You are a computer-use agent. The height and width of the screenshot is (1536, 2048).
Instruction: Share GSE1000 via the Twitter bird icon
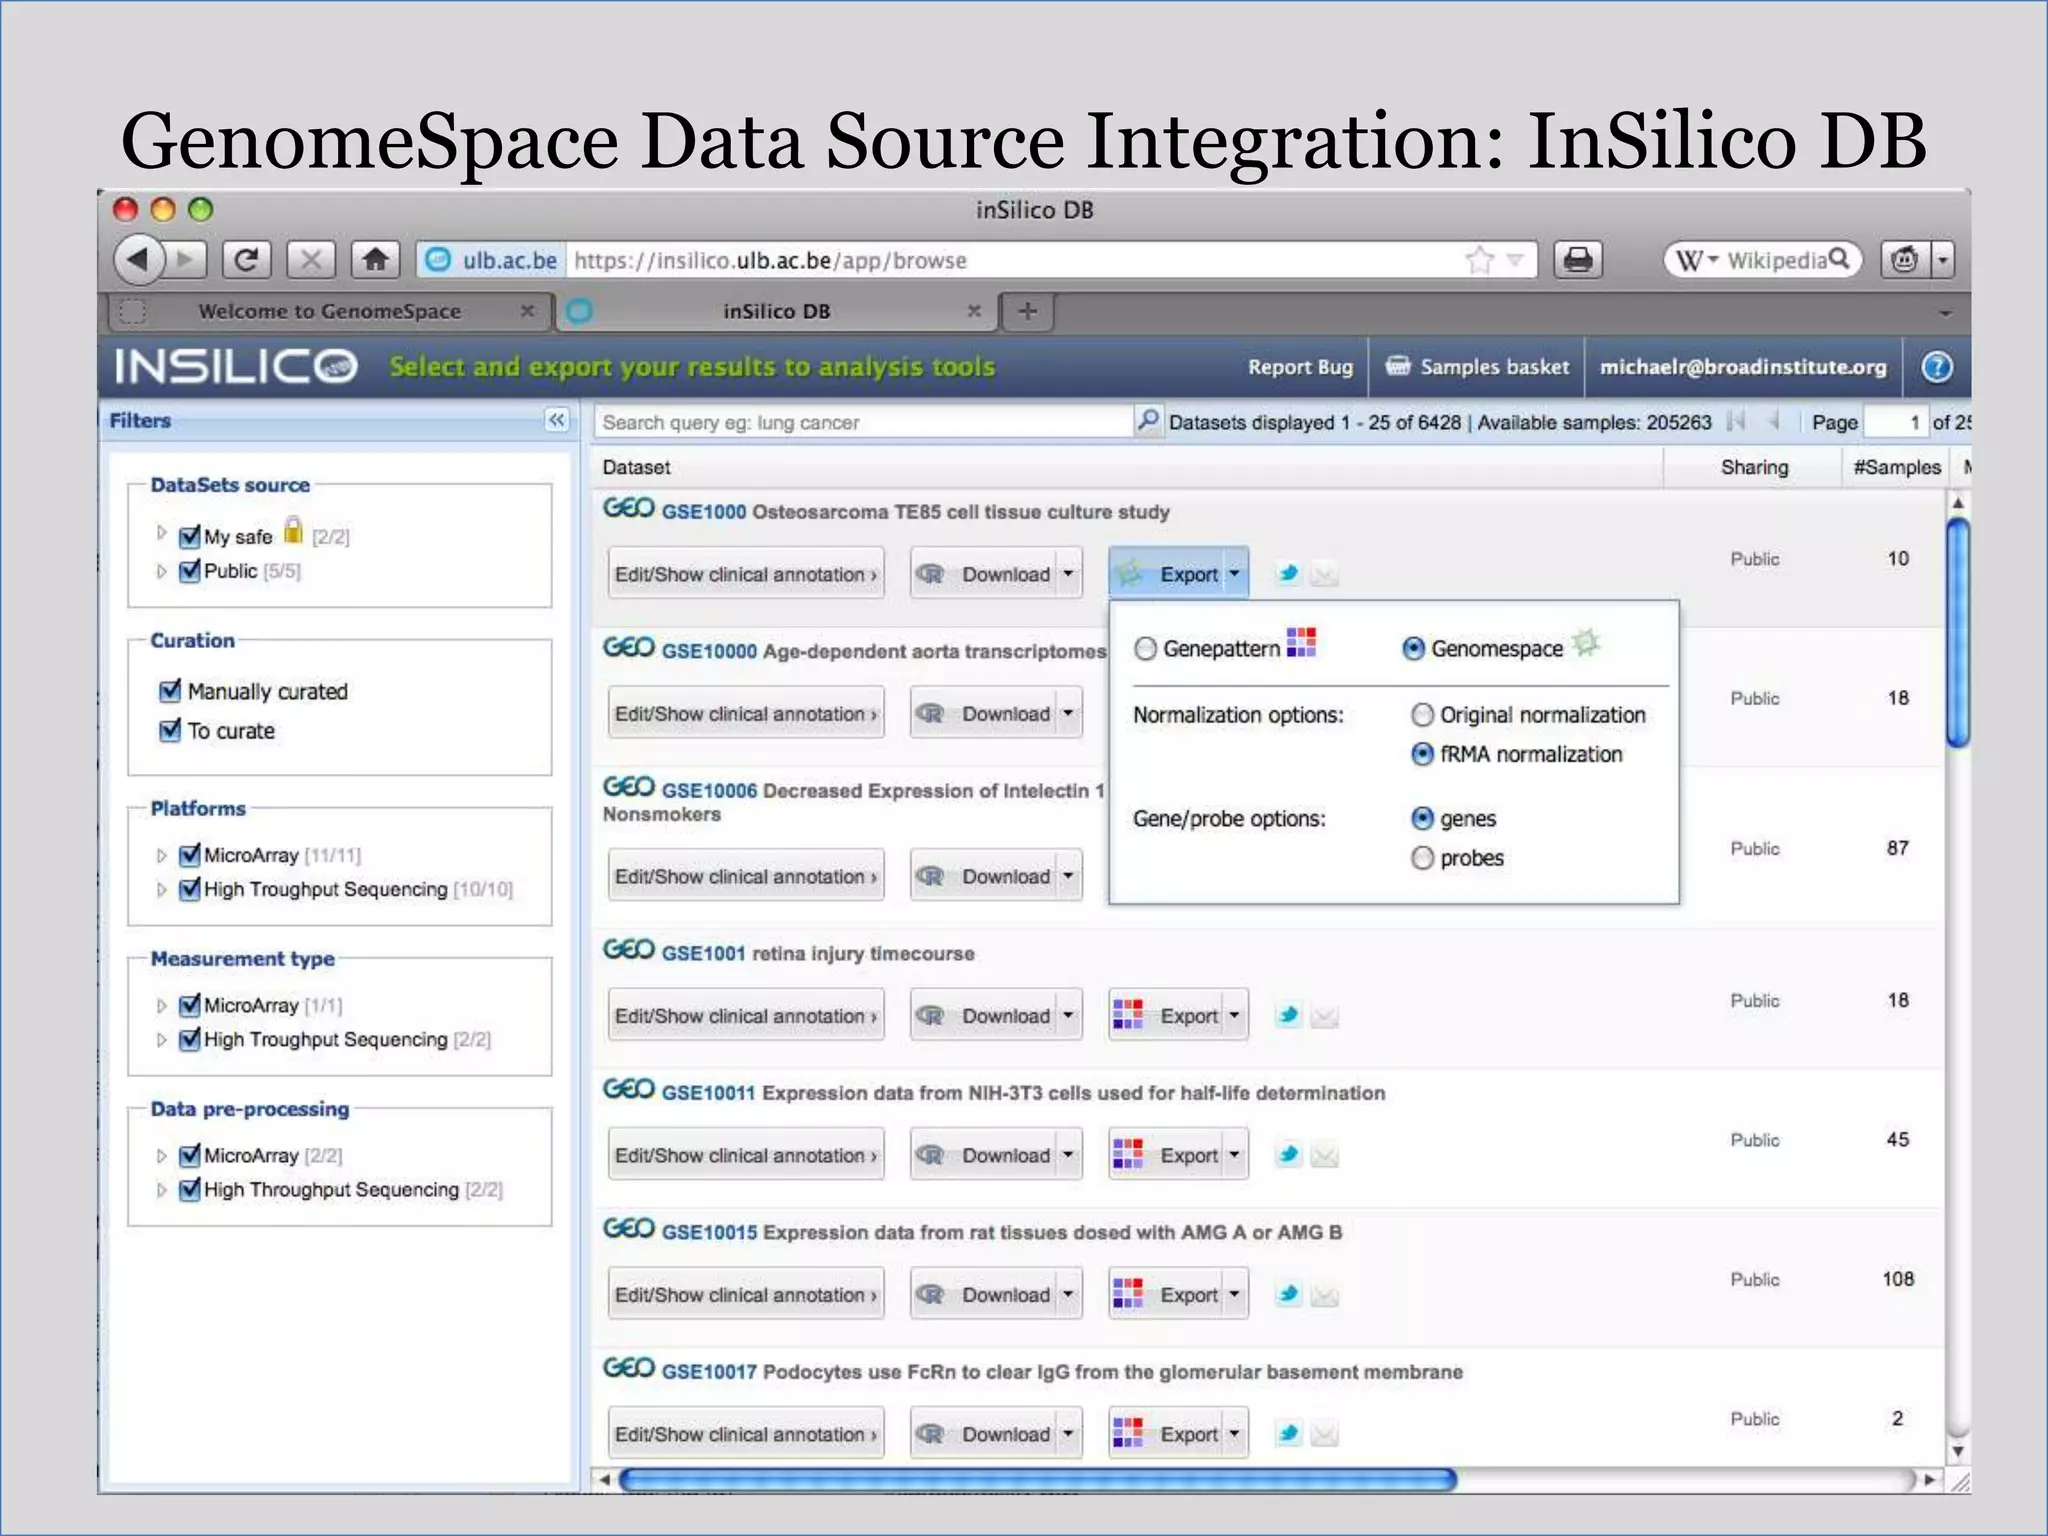(x=1289, y=574)
